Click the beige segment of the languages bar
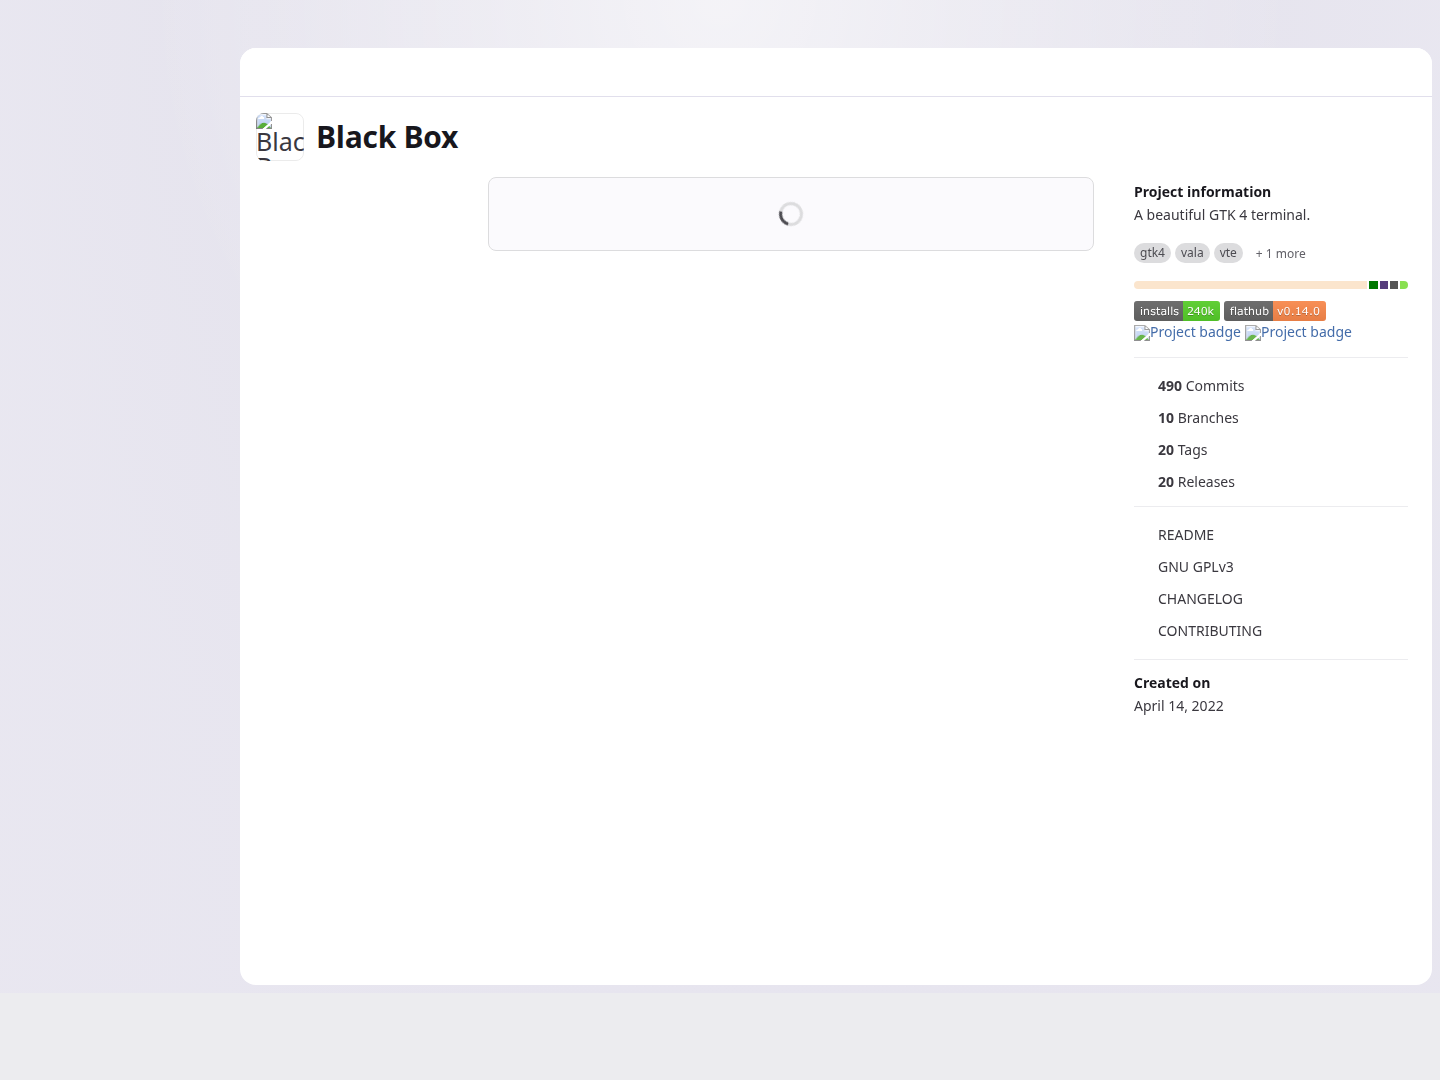Viewport: 1440px width, 1080px height. (x=1250, y=285)
